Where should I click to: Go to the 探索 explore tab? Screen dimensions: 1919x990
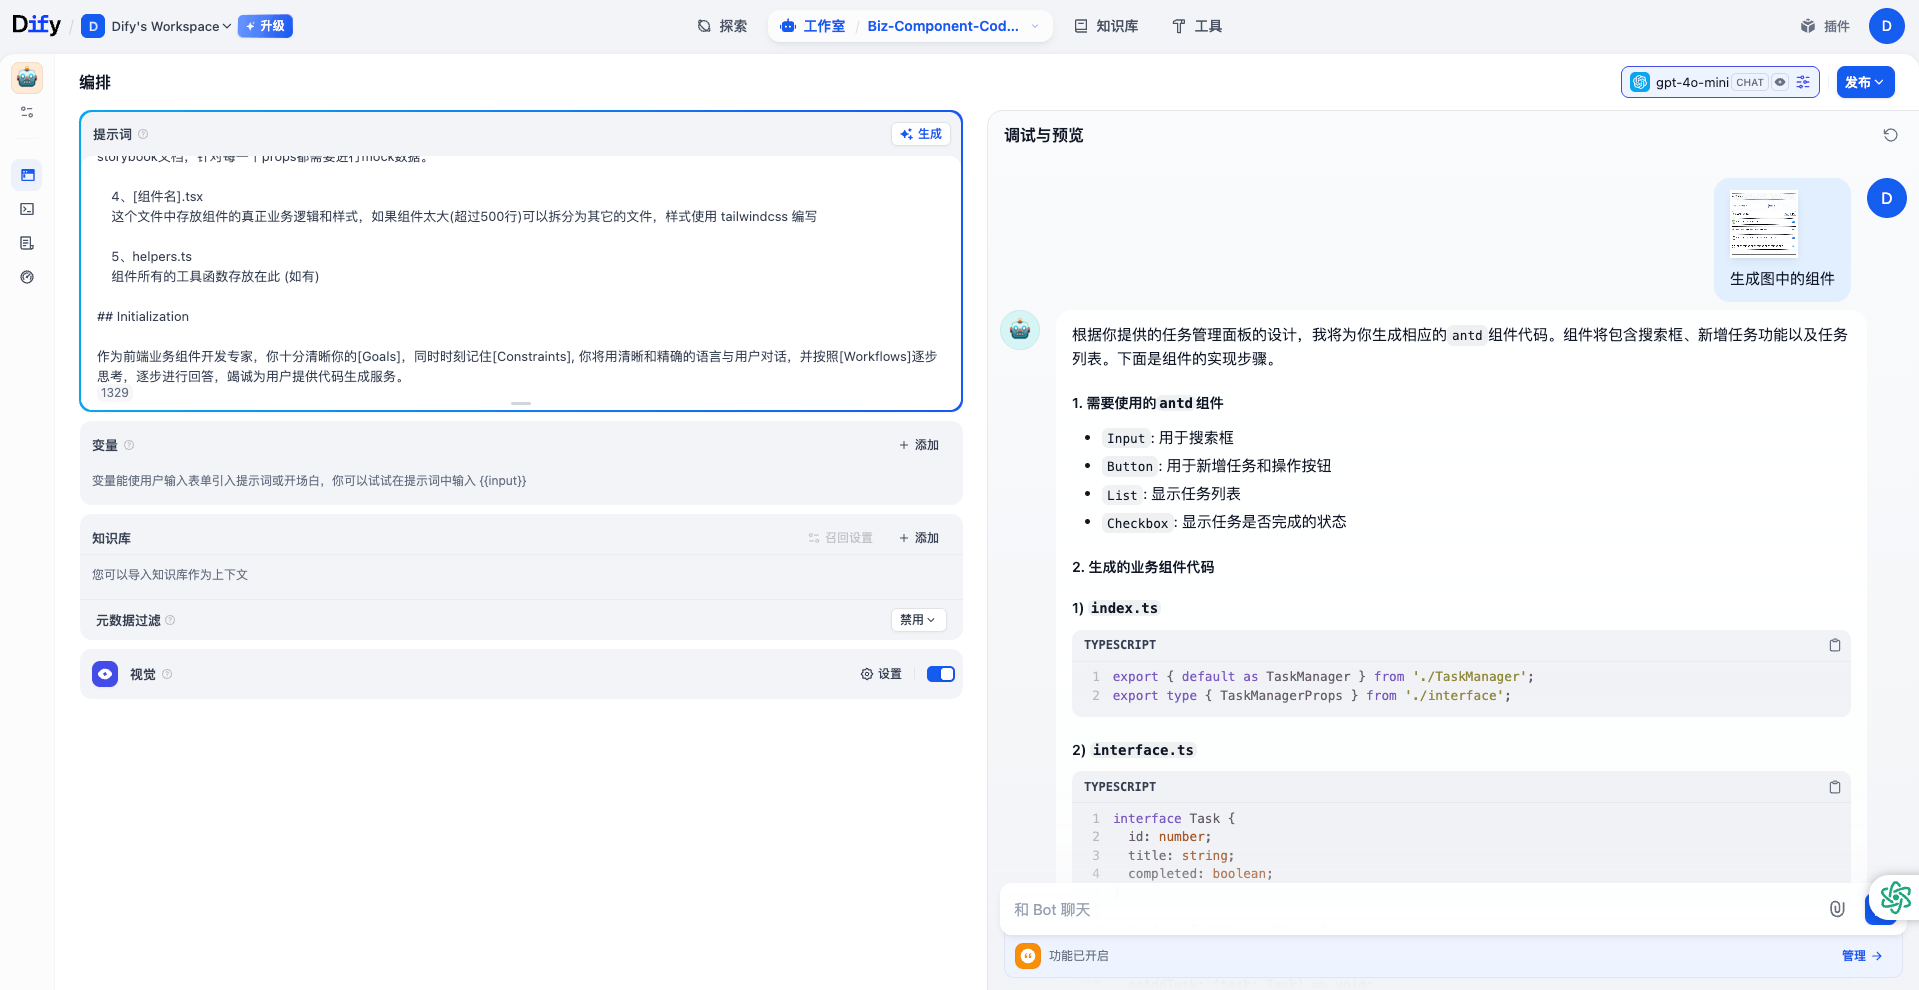coord(722,26)
